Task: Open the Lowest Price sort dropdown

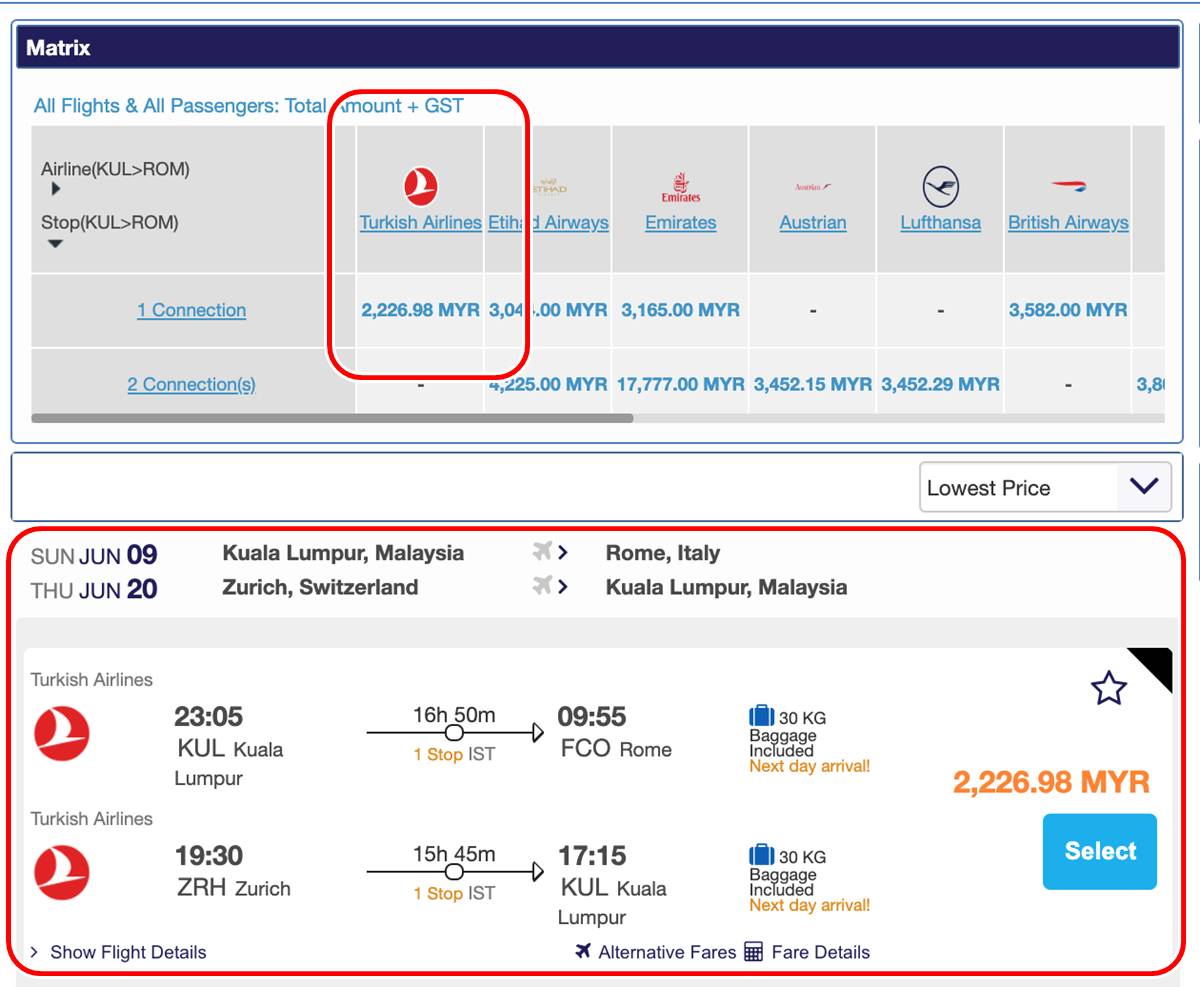Action: pyautogui.click(x=1045, y=488)
